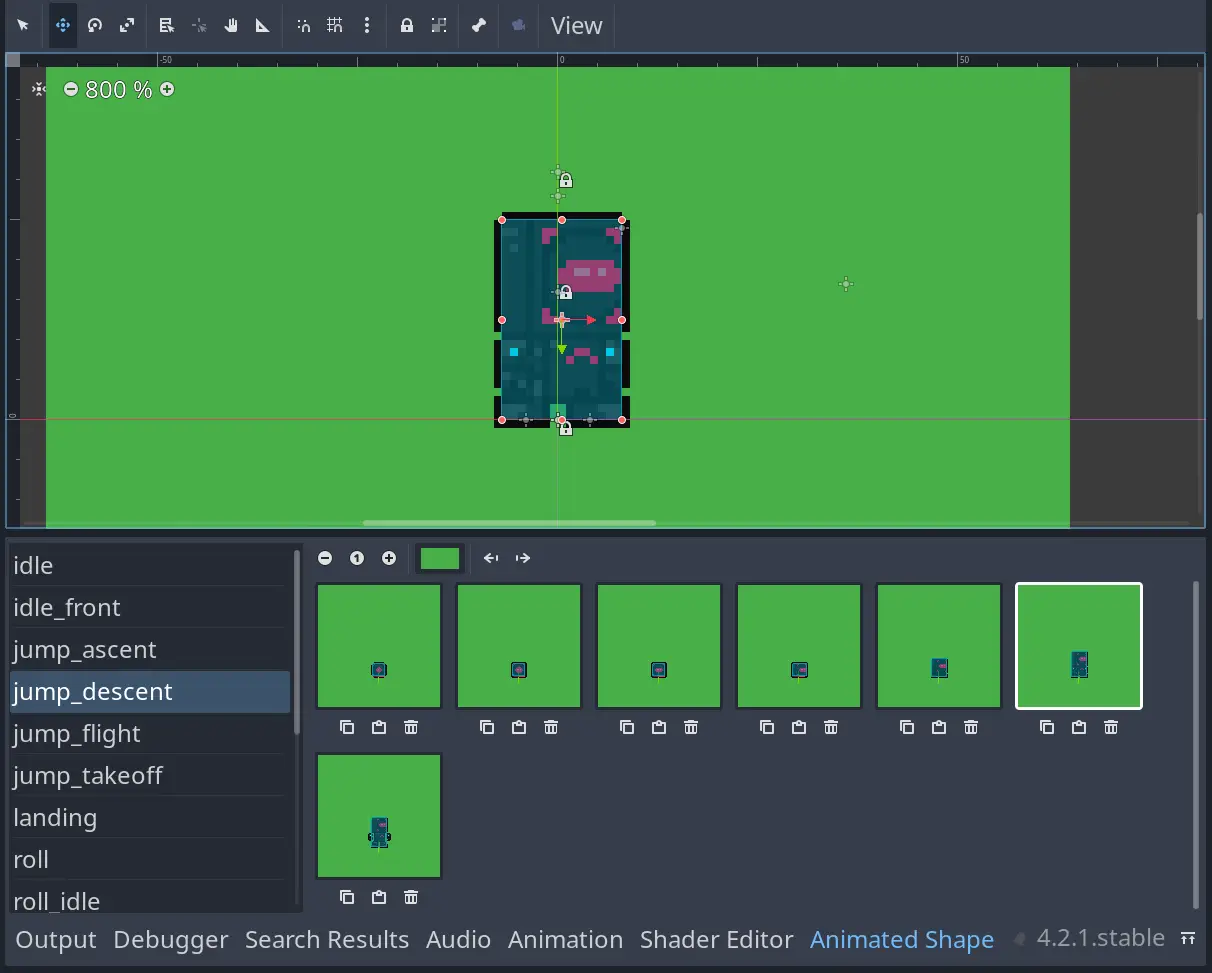1212x973 pixels.
Task: Center the viewport view icon
Action: 38,89
